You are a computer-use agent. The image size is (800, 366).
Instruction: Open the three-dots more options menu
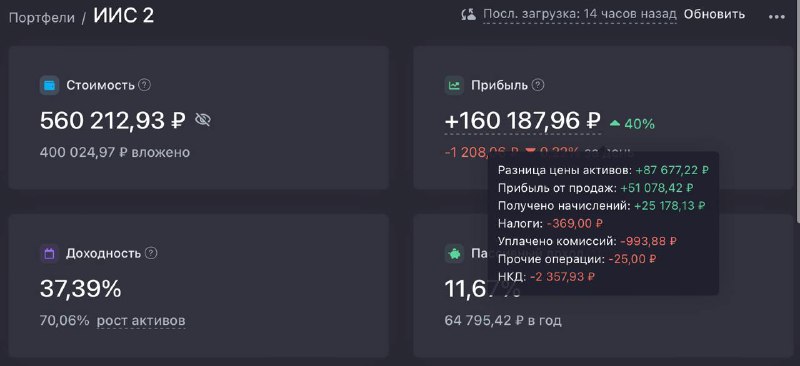pyautogui.click(x=777, y=16)
